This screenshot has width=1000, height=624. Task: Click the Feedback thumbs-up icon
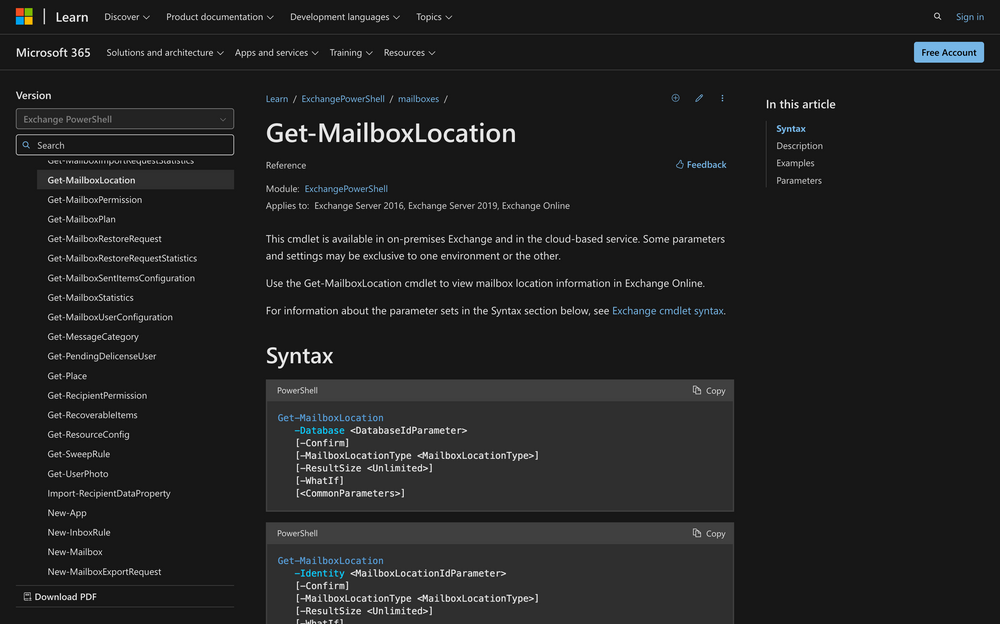pos(681,164)
